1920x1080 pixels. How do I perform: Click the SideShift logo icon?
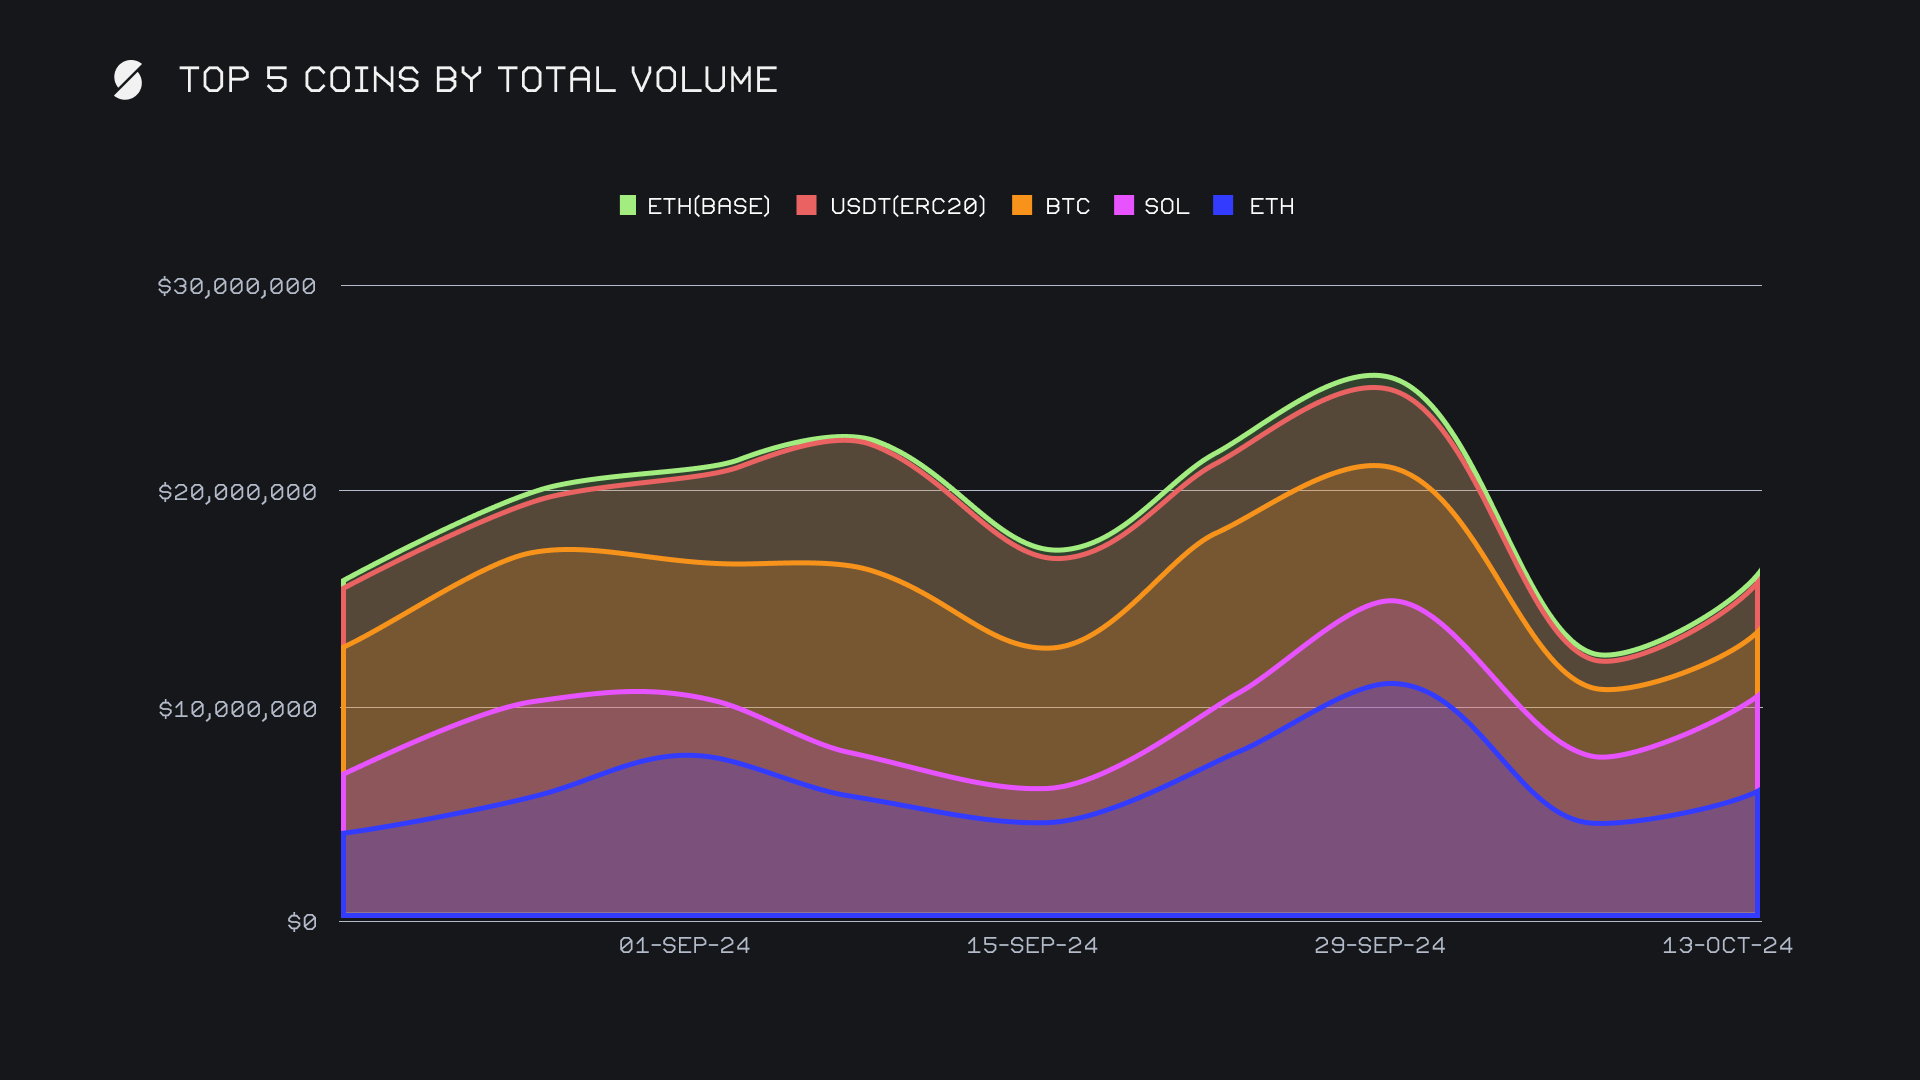[128, 80]
